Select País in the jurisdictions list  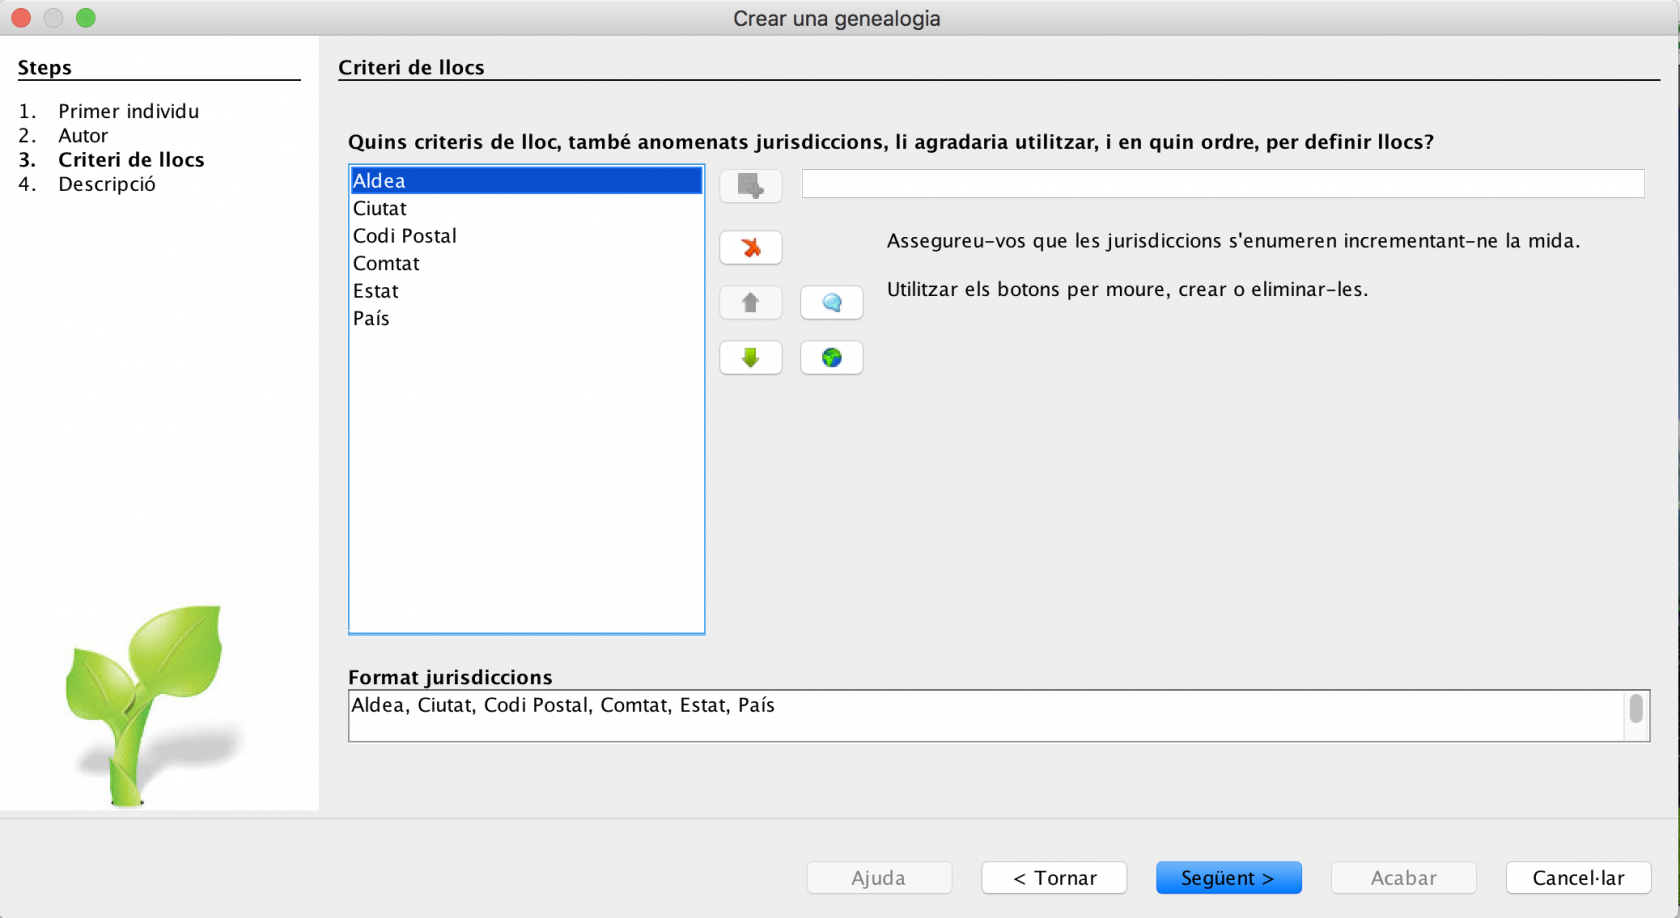[x=526, y=318]
